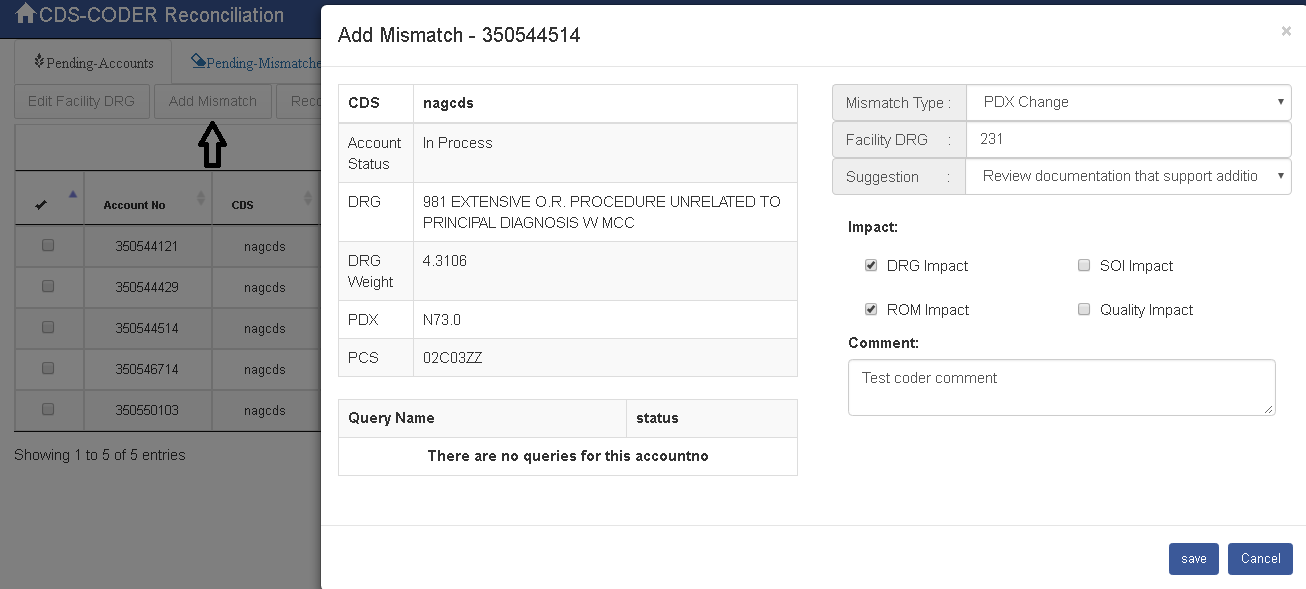The height and width of the screenshot is (589, 1306).
Task: Uncheck the ROM Impact checkbox
Action: (871, 310)
